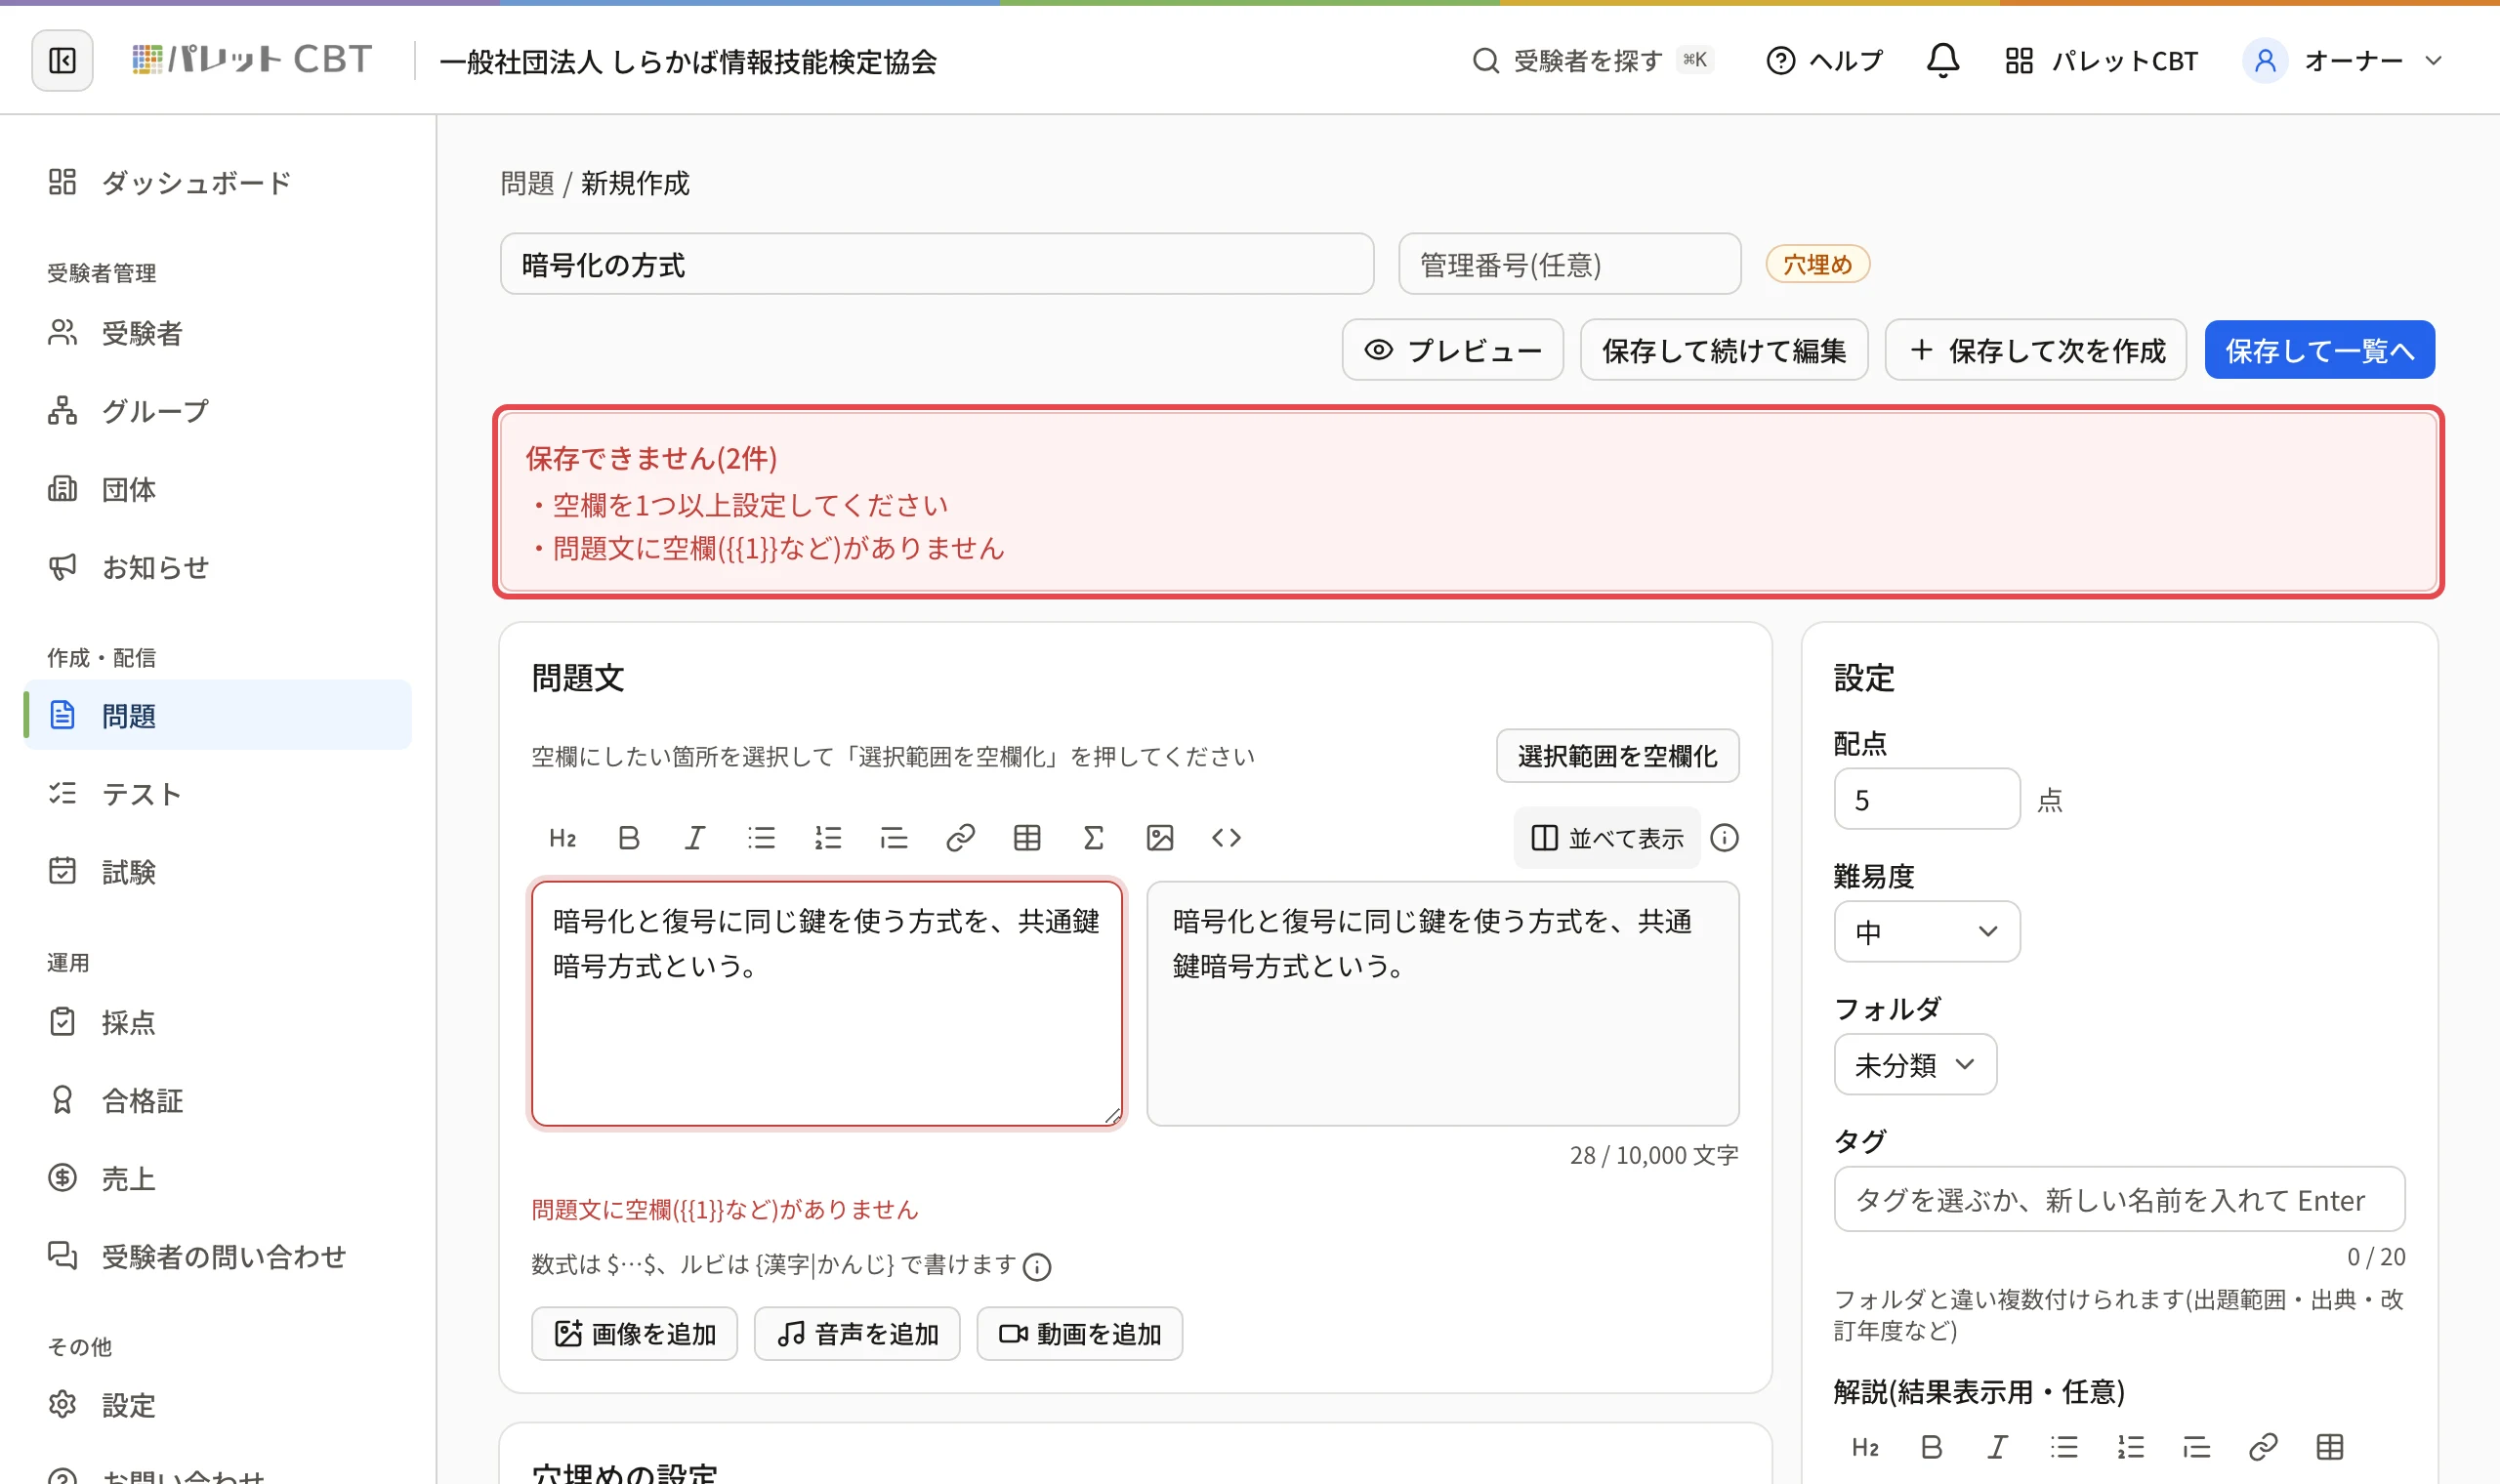Go to 受験者 in the sidebar
The height and width of the screenshot is (1484, 2500).
[217, 333]
